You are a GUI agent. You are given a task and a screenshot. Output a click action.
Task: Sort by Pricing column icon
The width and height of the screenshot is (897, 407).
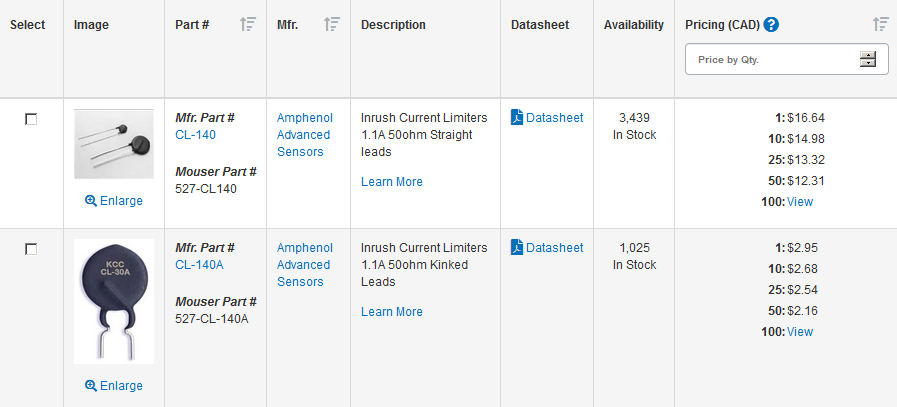[x=880, y=24]
